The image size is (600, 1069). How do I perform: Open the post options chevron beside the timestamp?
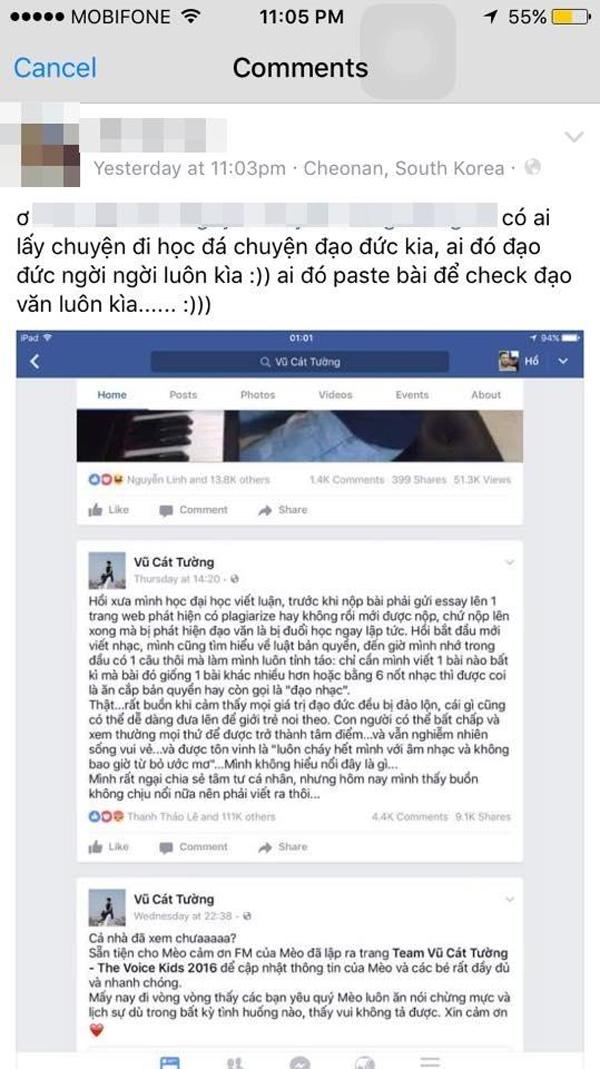[574, 138]
